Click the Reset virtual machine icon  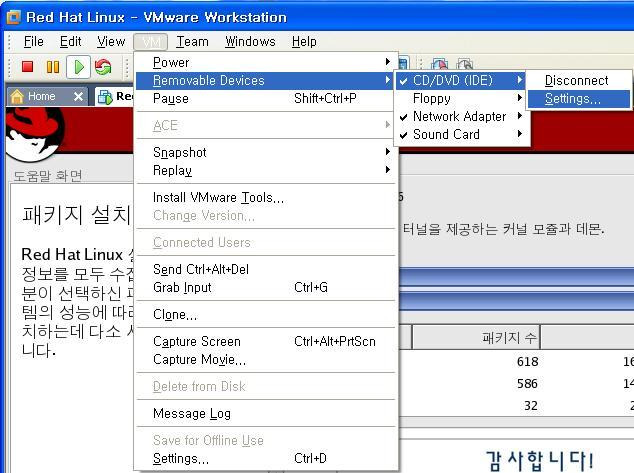point(103,67)
